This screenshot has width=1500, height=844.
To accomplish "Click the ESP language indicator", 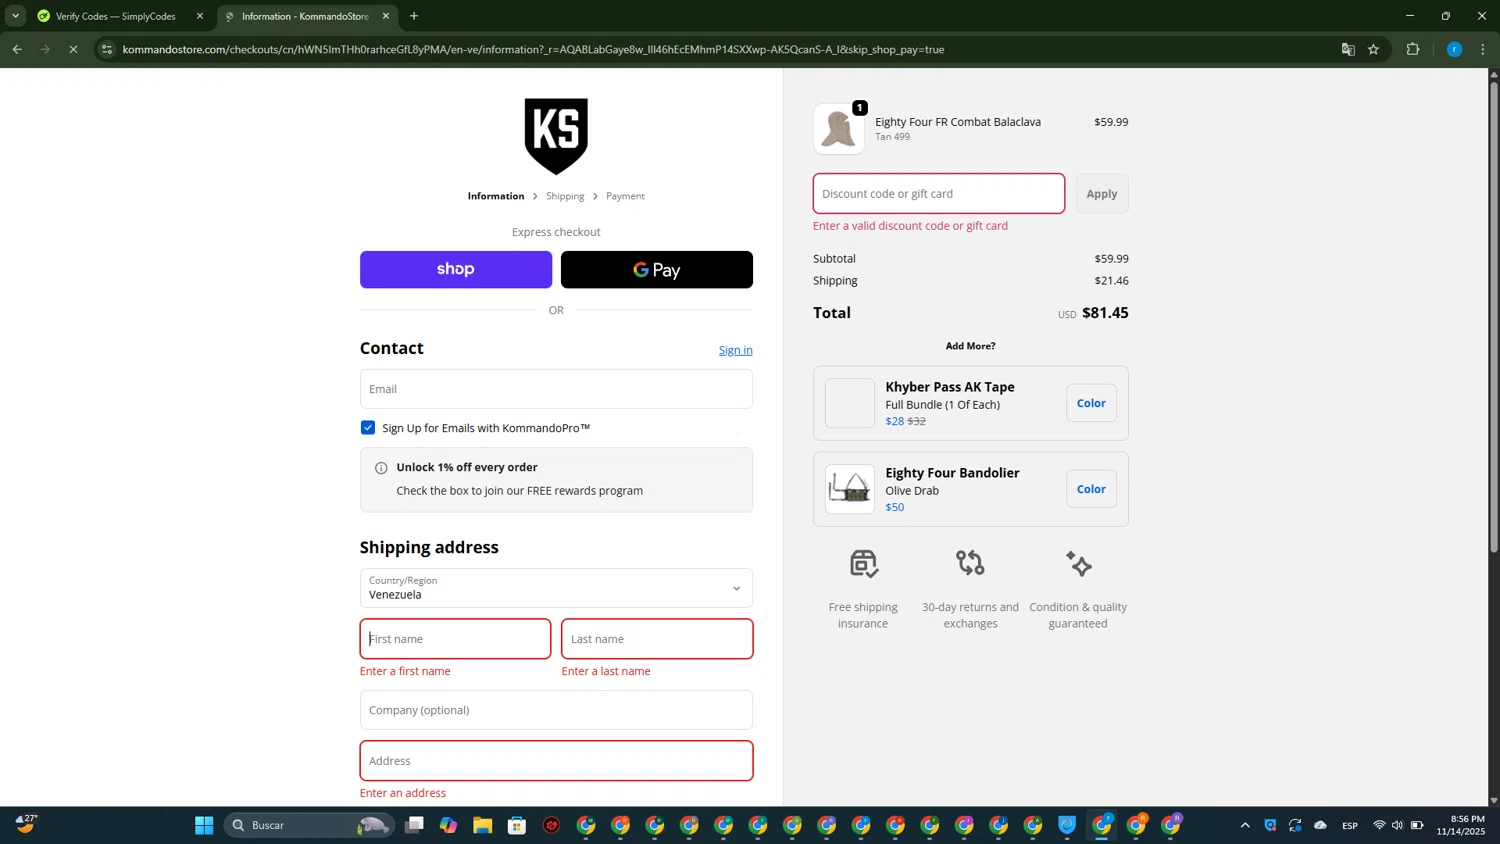I will 1350,825.
